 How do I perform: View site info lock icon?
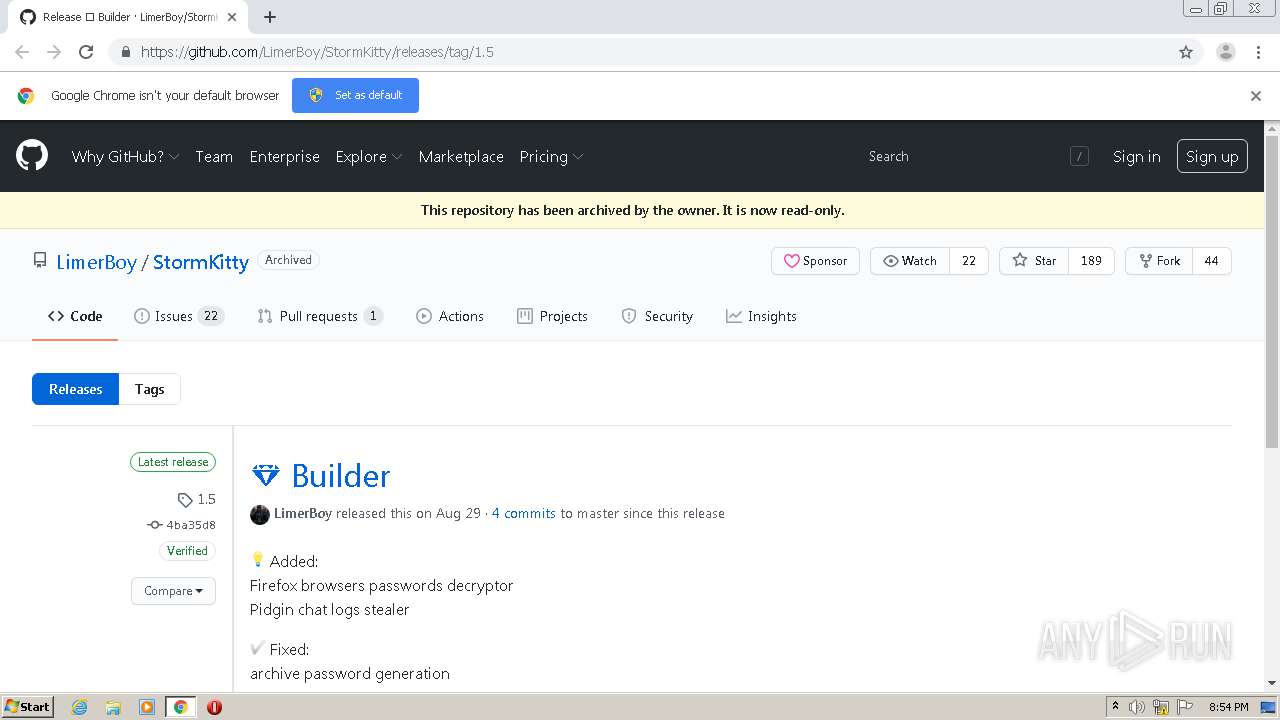point(126,52)
